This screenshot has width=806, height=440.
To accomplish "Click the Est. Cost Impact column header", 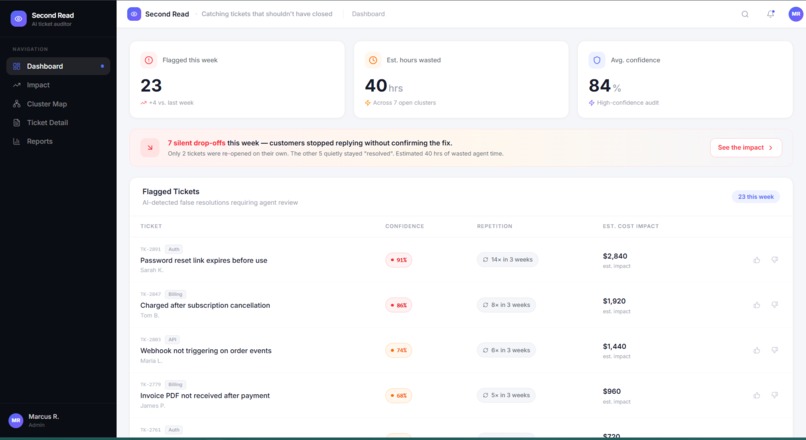I will 631,226.
